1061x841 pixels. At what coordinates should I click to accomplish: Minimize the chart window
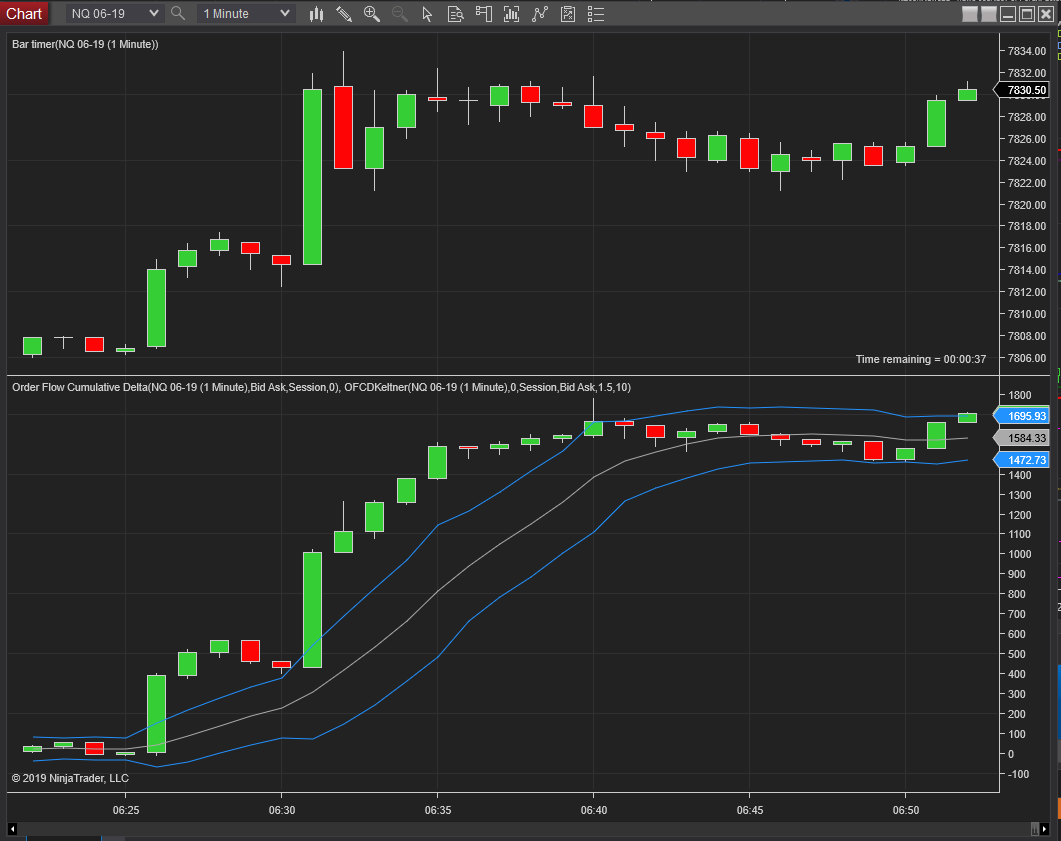[1008, 14]
